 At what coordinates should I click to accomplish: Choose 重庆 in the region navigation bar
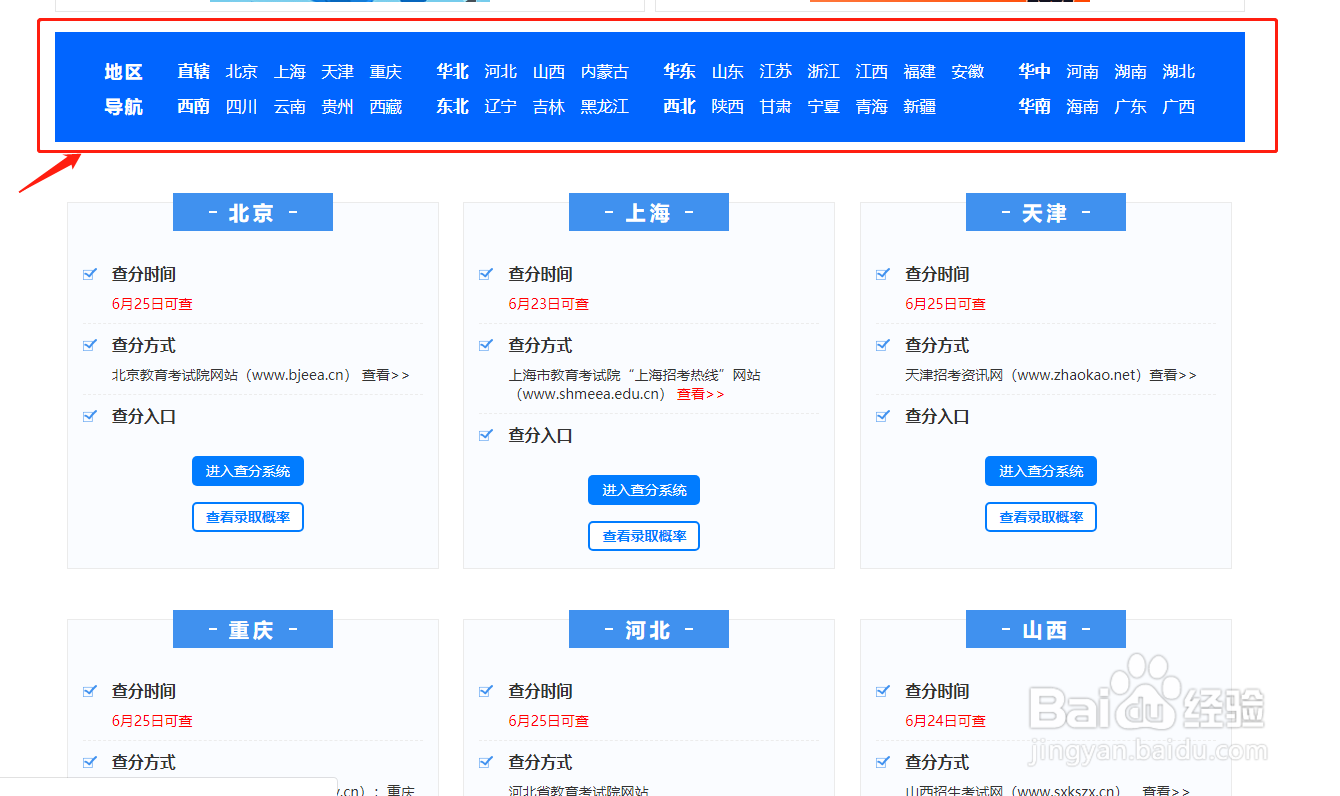click(x=386, y=72)
